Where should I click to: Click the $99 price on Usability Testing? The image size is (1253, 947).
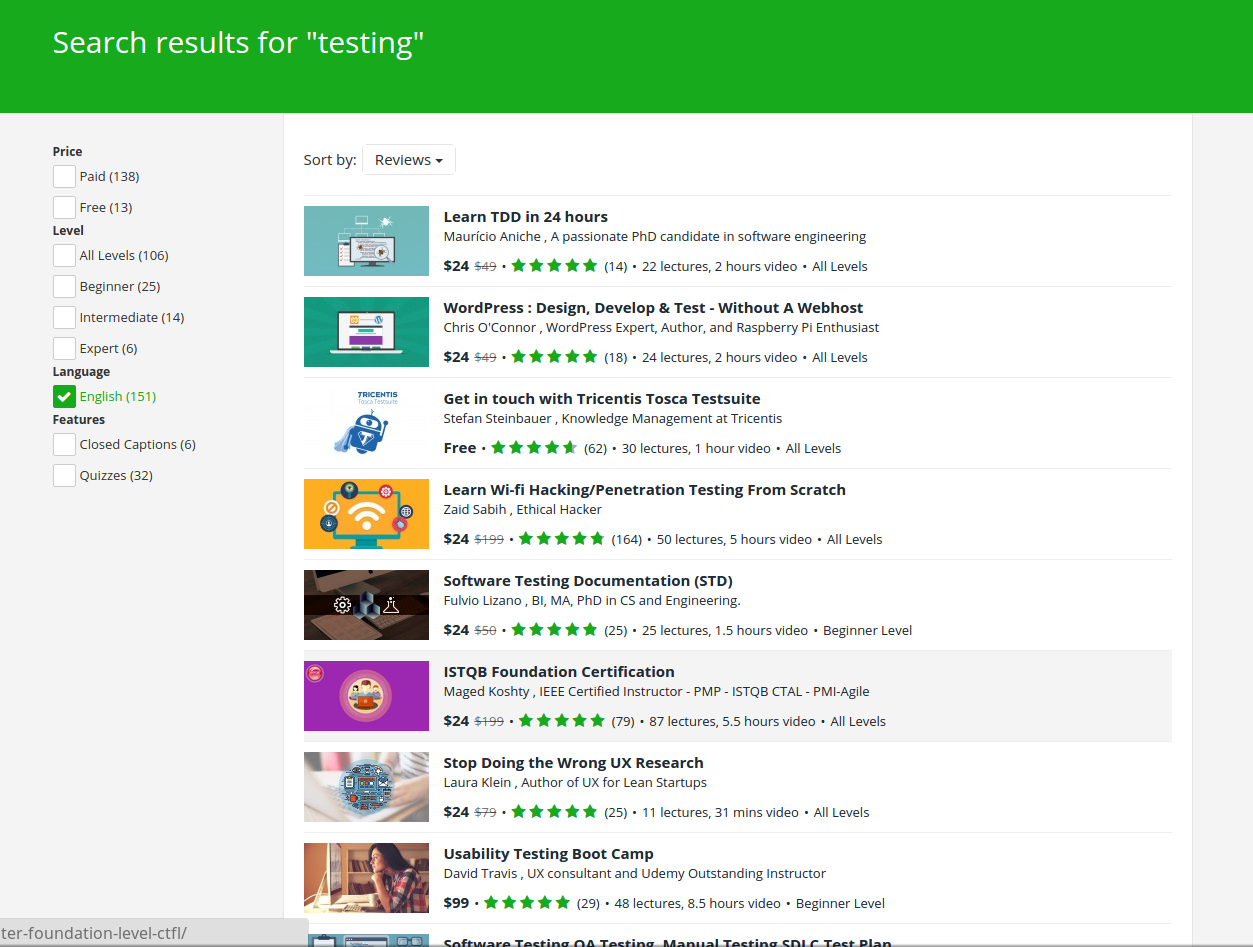point(456,903)
